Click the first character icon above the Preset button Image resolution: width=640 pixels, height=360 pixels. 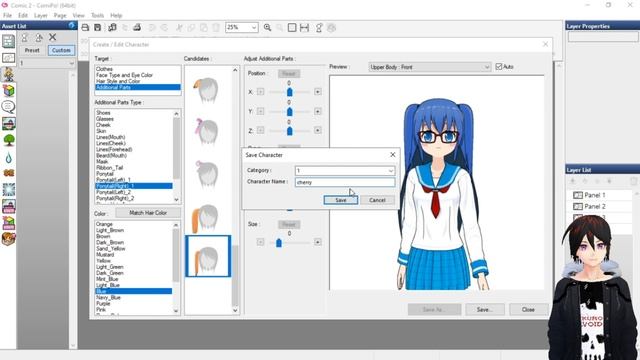pyautogui.click(x=24, y=38)
